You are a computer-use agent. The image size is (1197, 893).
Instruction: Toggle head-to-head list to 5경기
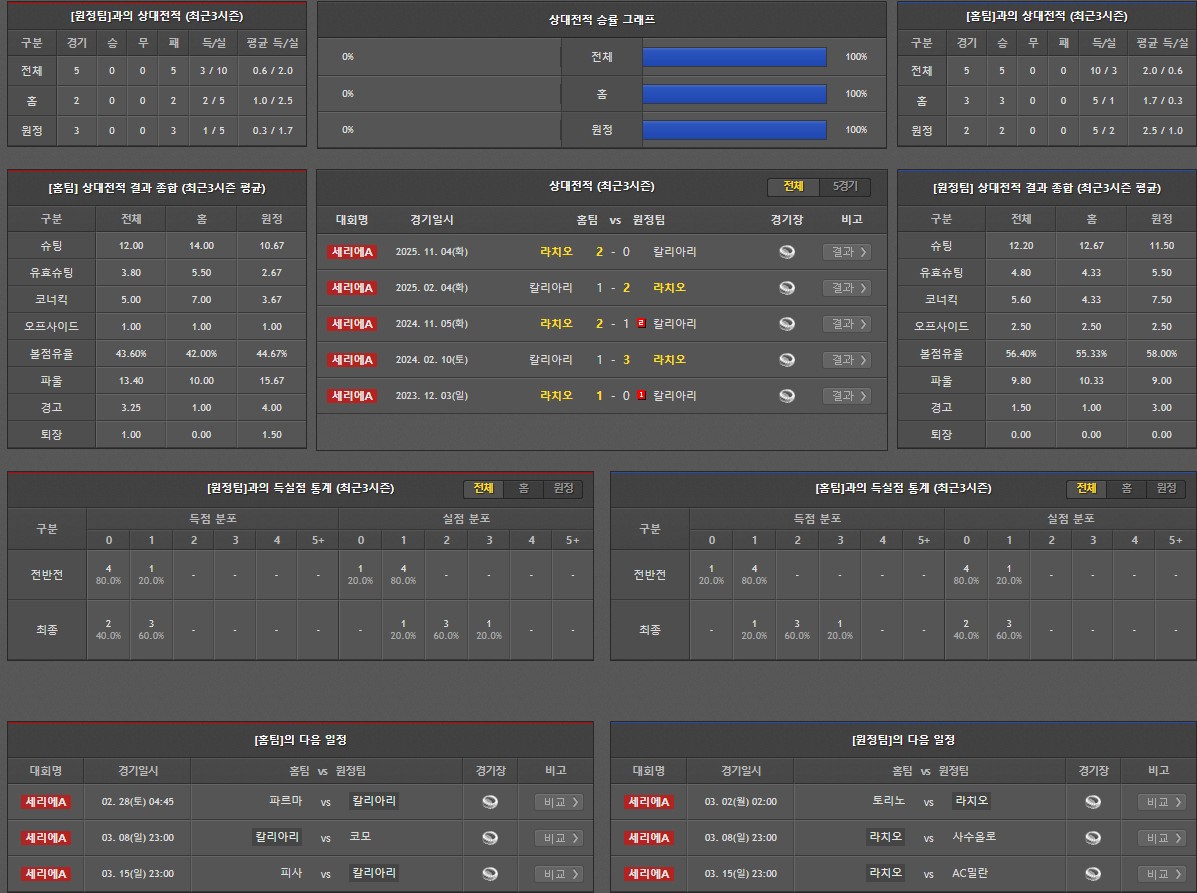point(845,187)
